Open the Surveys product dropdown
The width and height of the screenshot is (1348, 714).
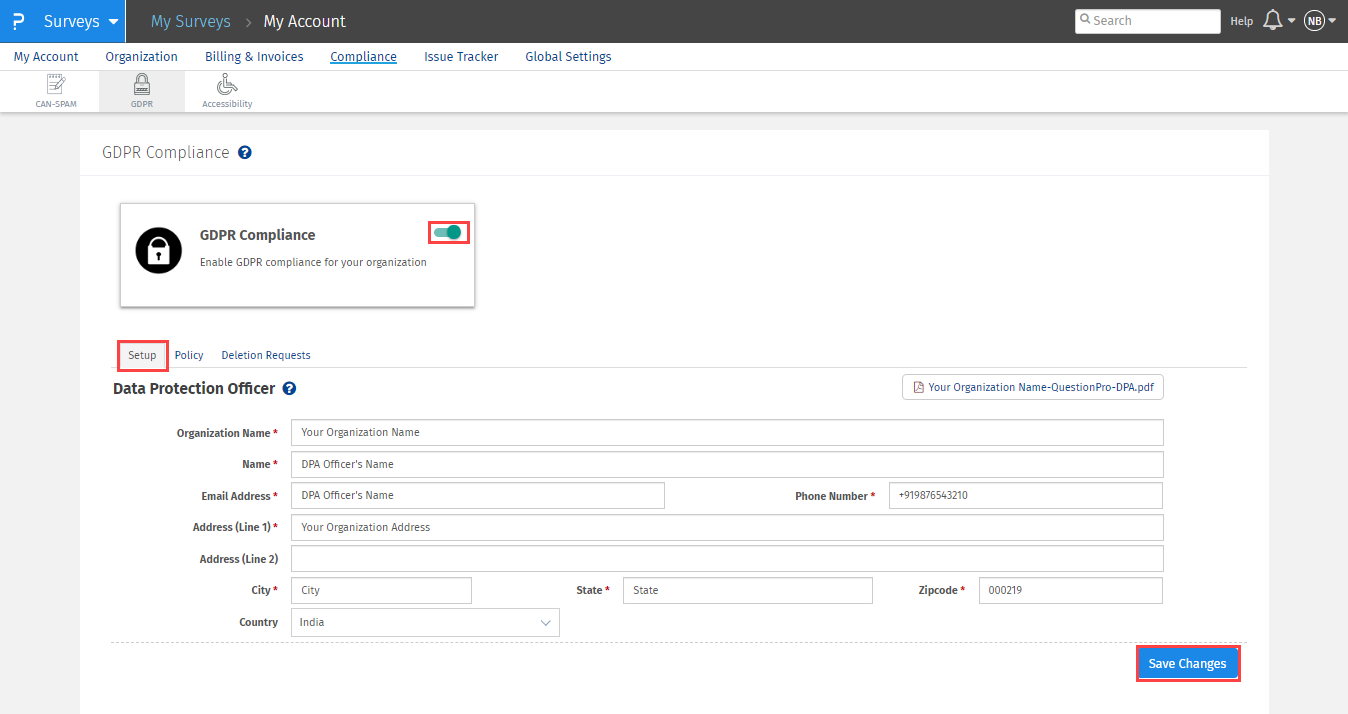point(81,21)
